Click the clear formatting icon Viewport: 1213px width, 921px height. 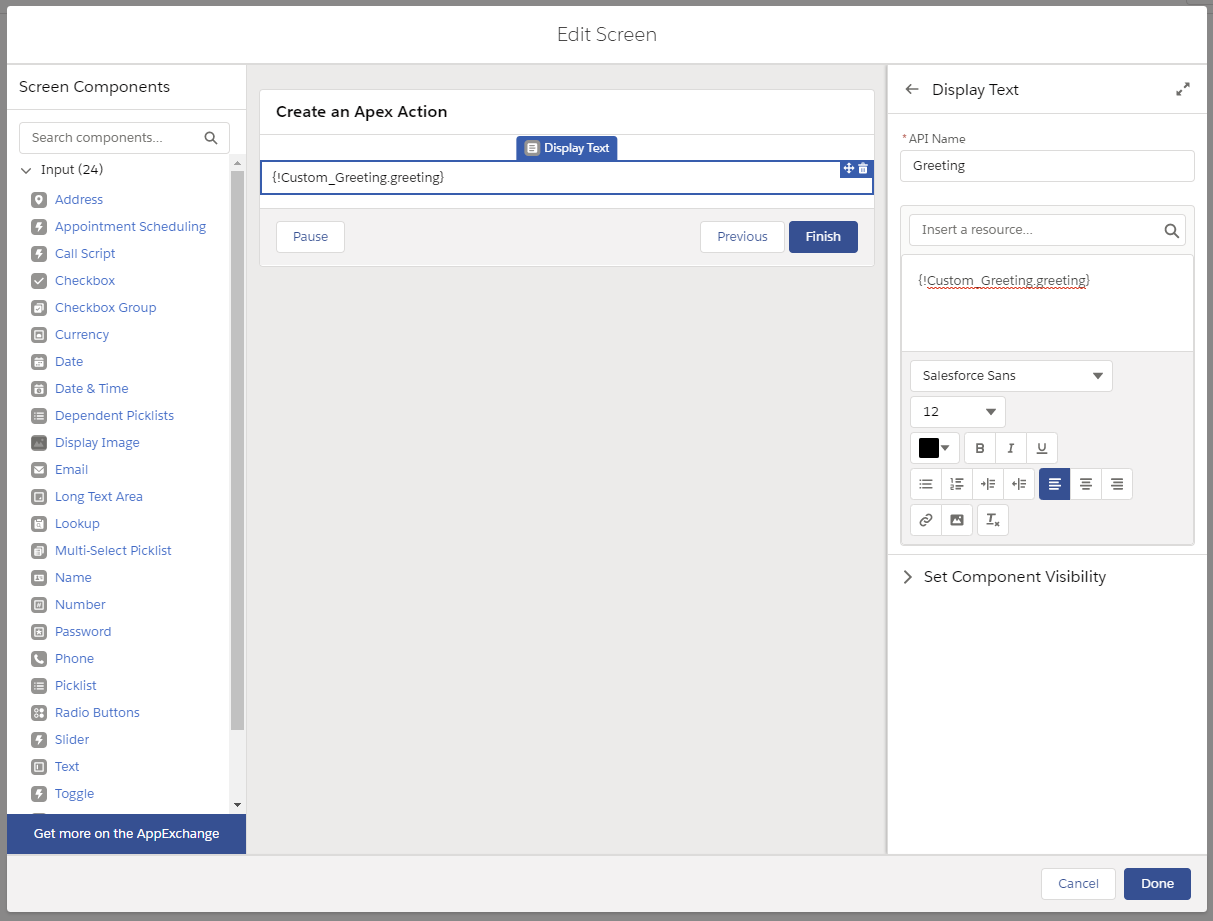coord(992,519)
